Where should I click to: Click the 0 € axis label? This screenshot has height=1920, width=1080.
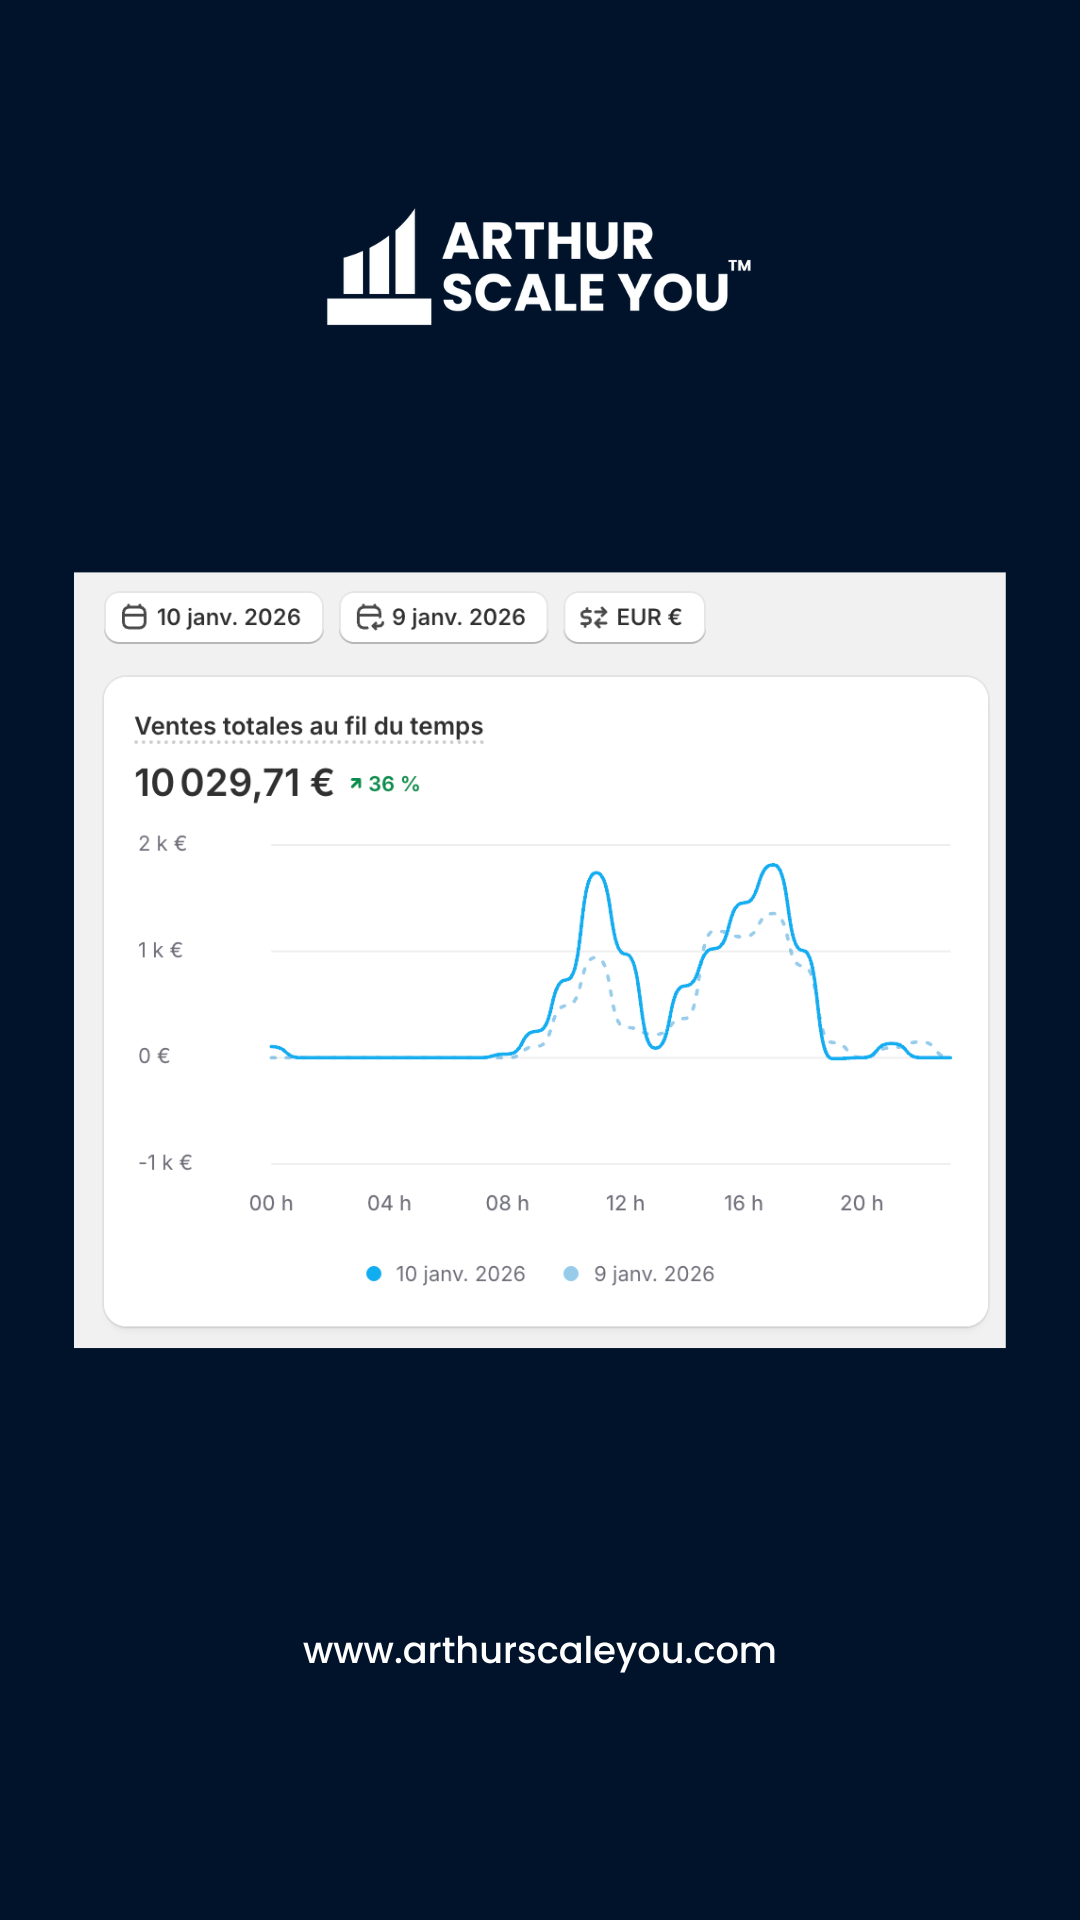point(154,1056)
